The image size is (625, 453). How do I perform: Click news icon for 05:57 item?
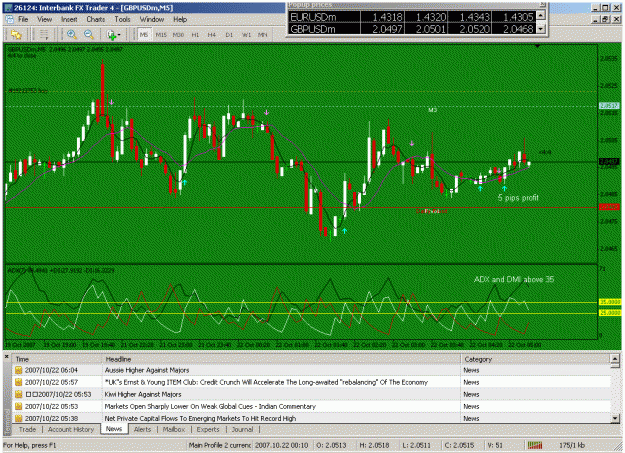point(18,382)
